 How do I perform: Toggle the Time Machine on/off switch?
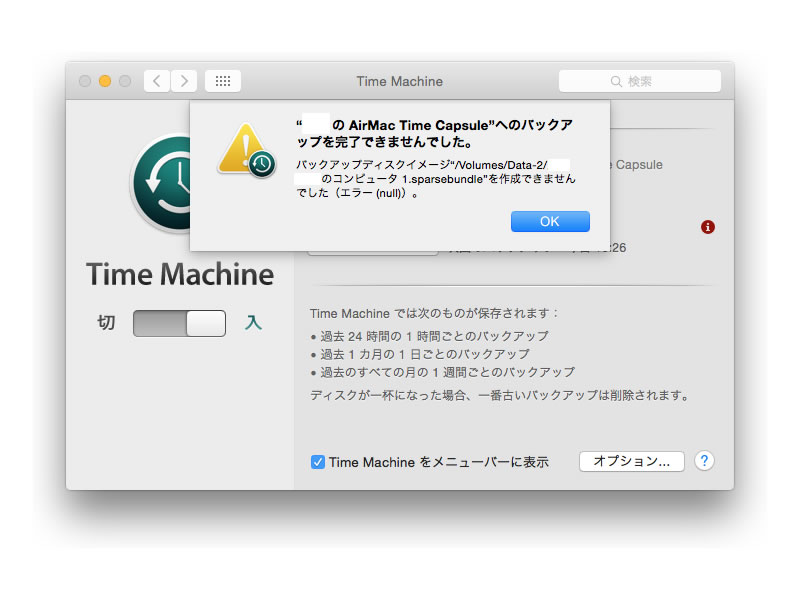pos(179,323)
